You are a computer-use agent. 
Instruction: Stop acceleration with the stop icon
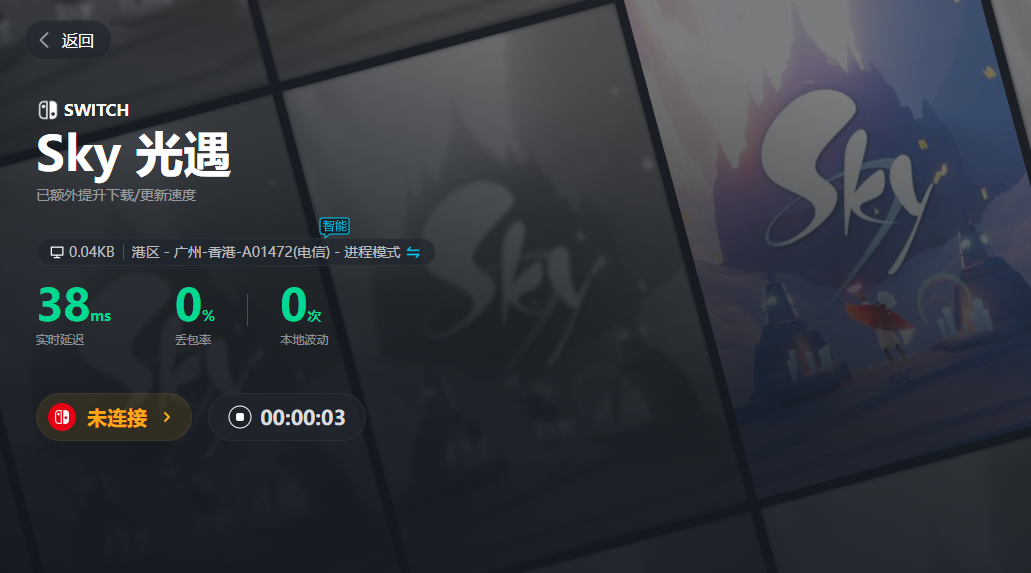point(240,417)
